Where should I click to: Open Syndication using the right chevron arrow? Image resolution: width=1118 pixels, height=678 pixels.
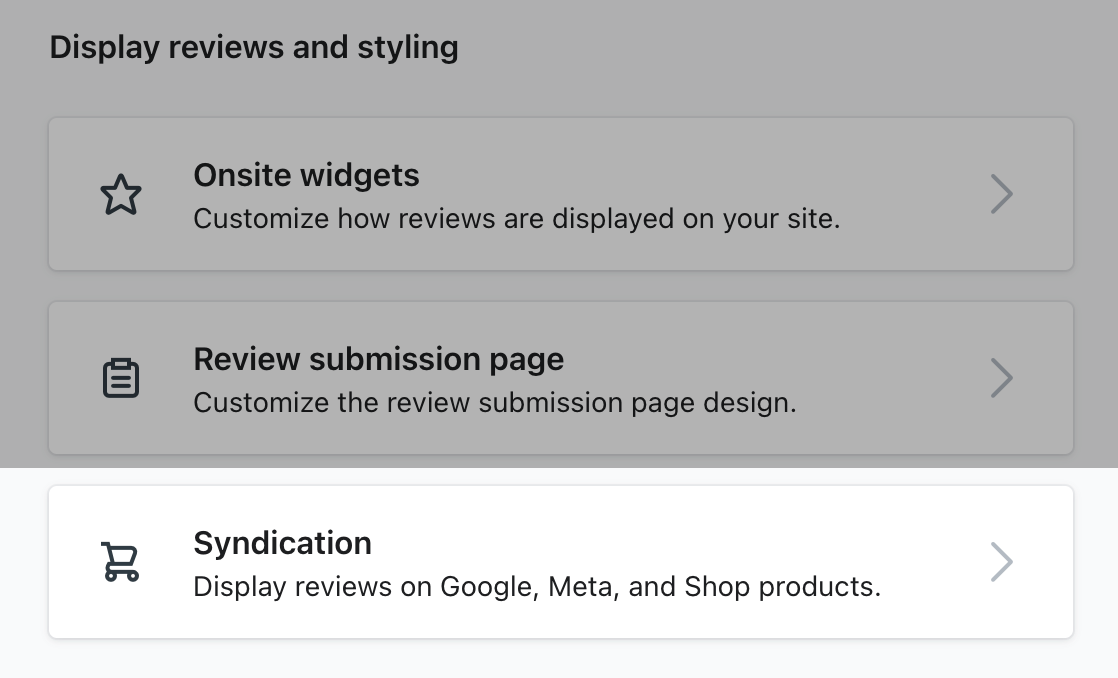(x=1001, y=562)
